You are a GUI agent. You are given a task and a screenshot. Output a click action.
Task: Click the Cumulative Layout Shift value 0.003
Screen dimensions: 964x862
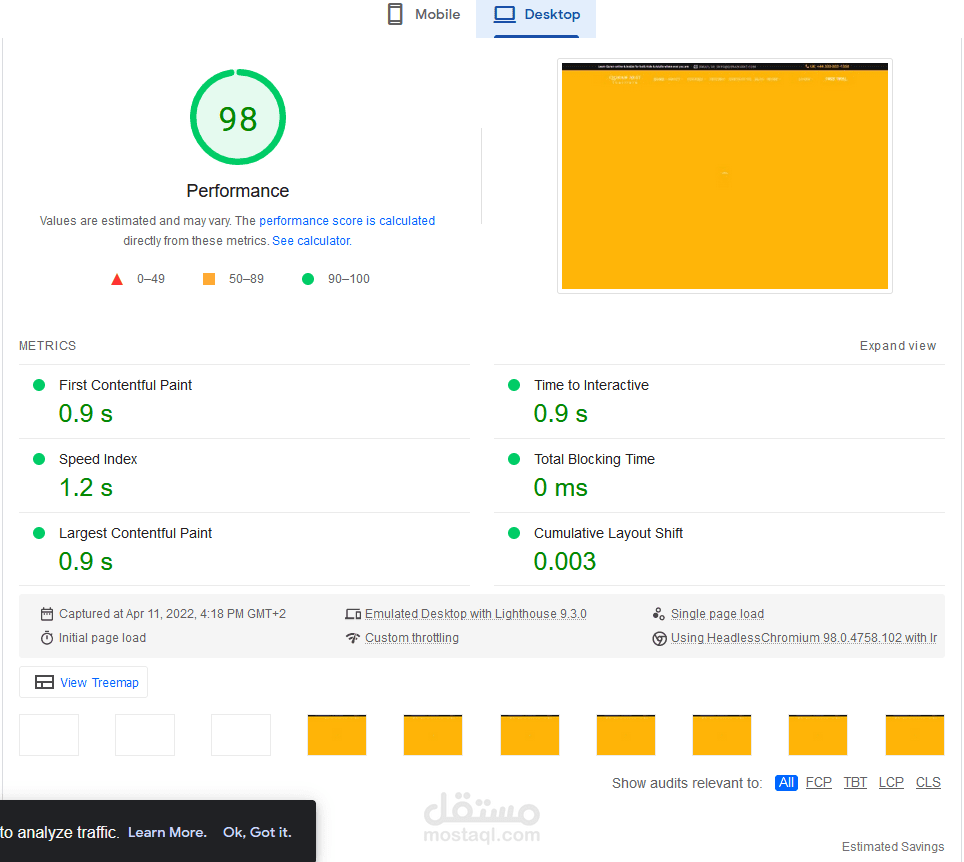click(565, 561)
